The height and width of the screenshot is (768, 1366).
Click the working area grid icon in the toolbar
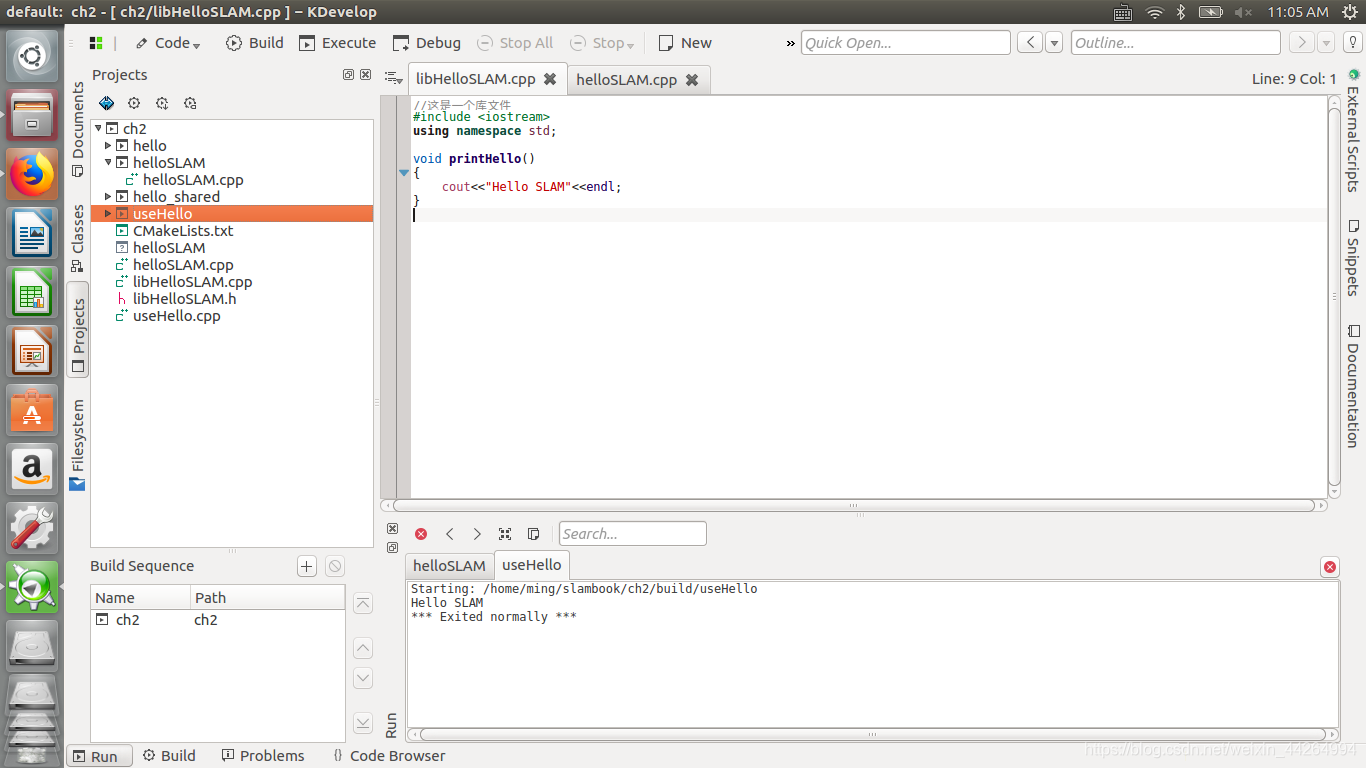point(96,43)
